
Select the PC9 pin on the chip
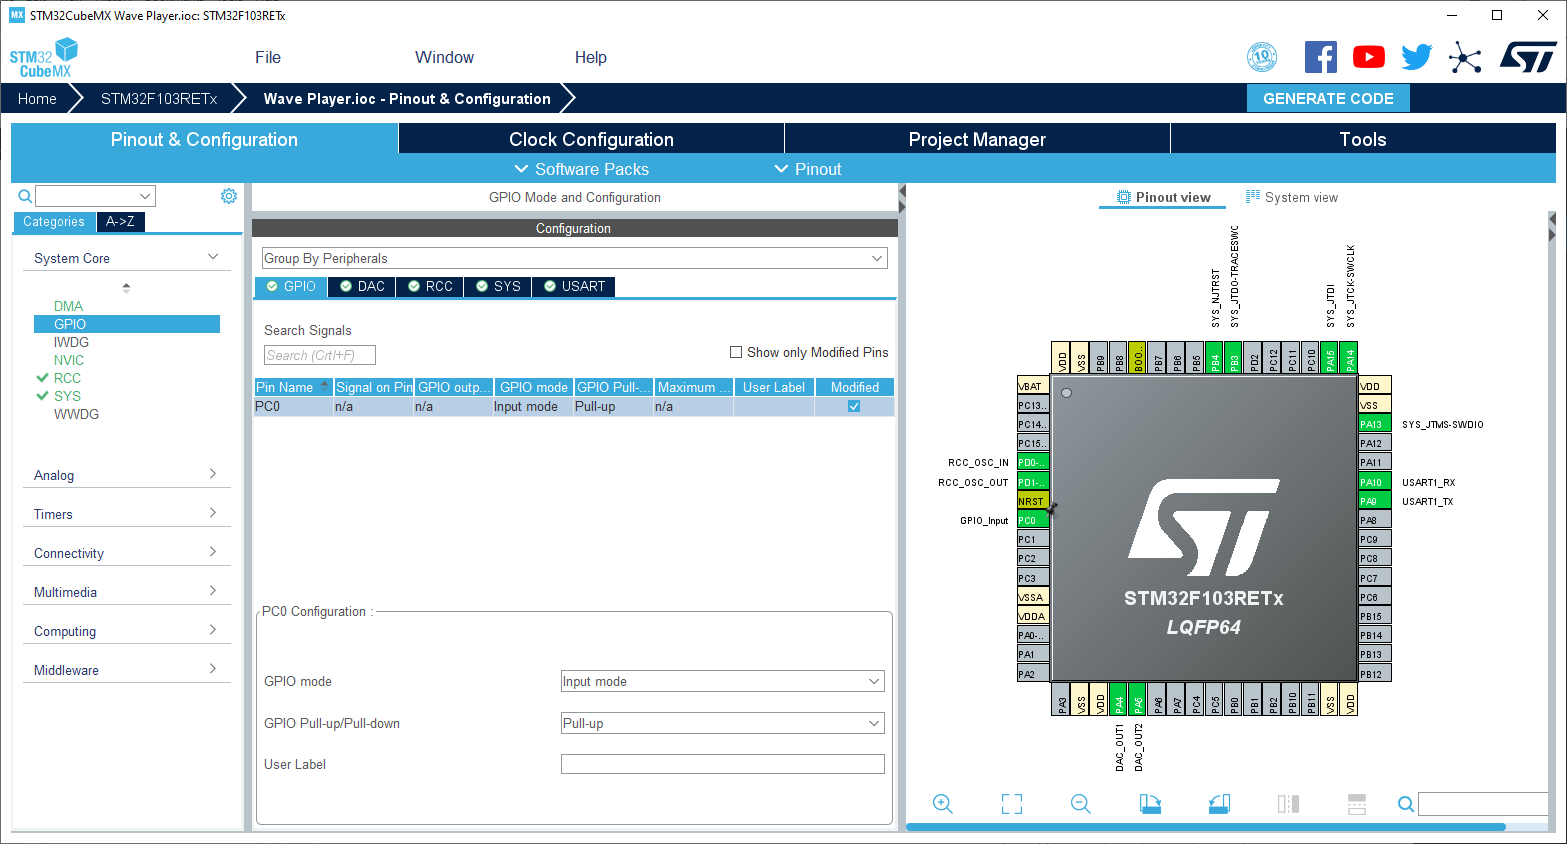tap(1374, 539)
